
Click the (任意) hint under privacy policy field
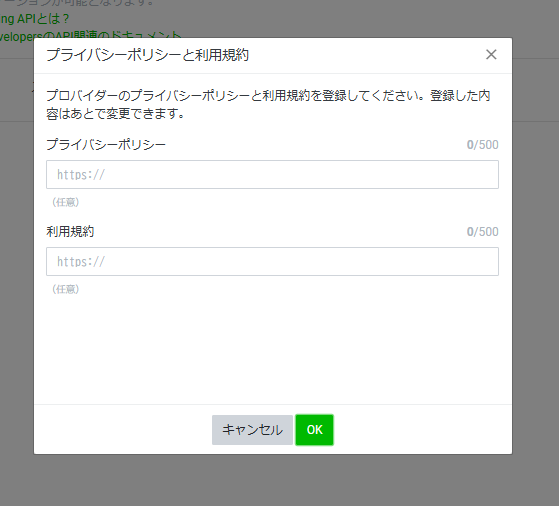[x=66, y=202]
